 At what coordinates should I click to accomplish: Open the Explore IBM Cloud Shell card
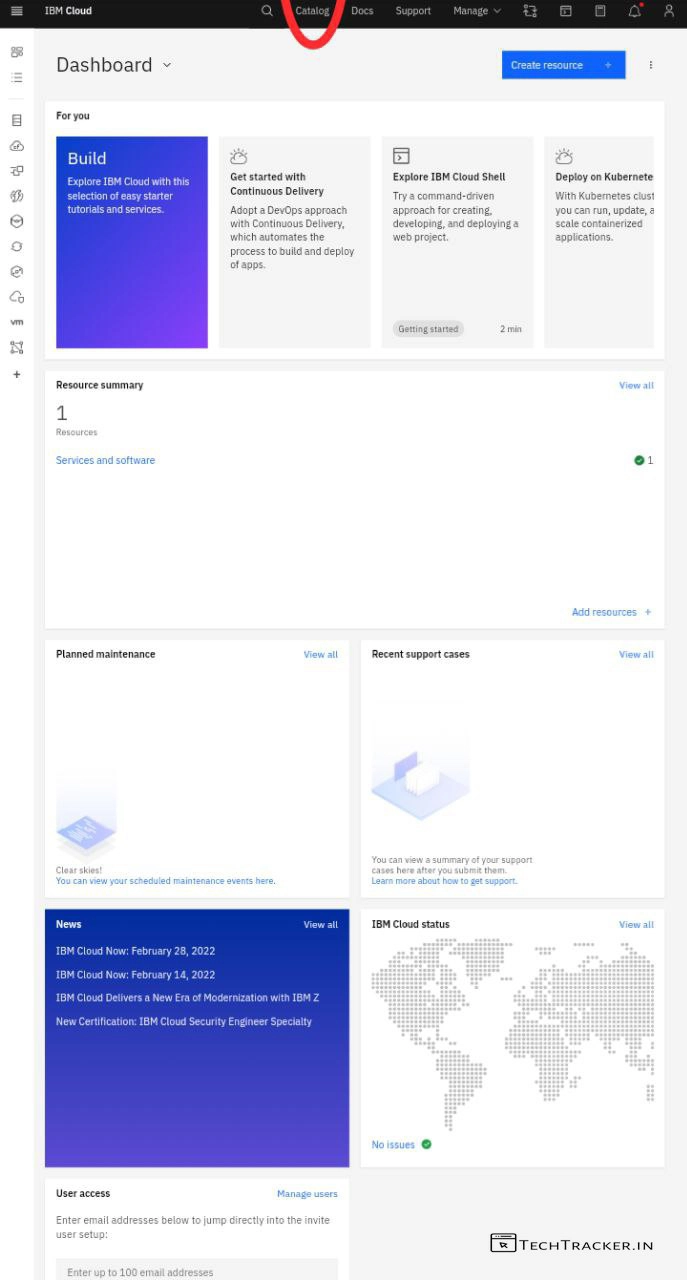(457, 242)
